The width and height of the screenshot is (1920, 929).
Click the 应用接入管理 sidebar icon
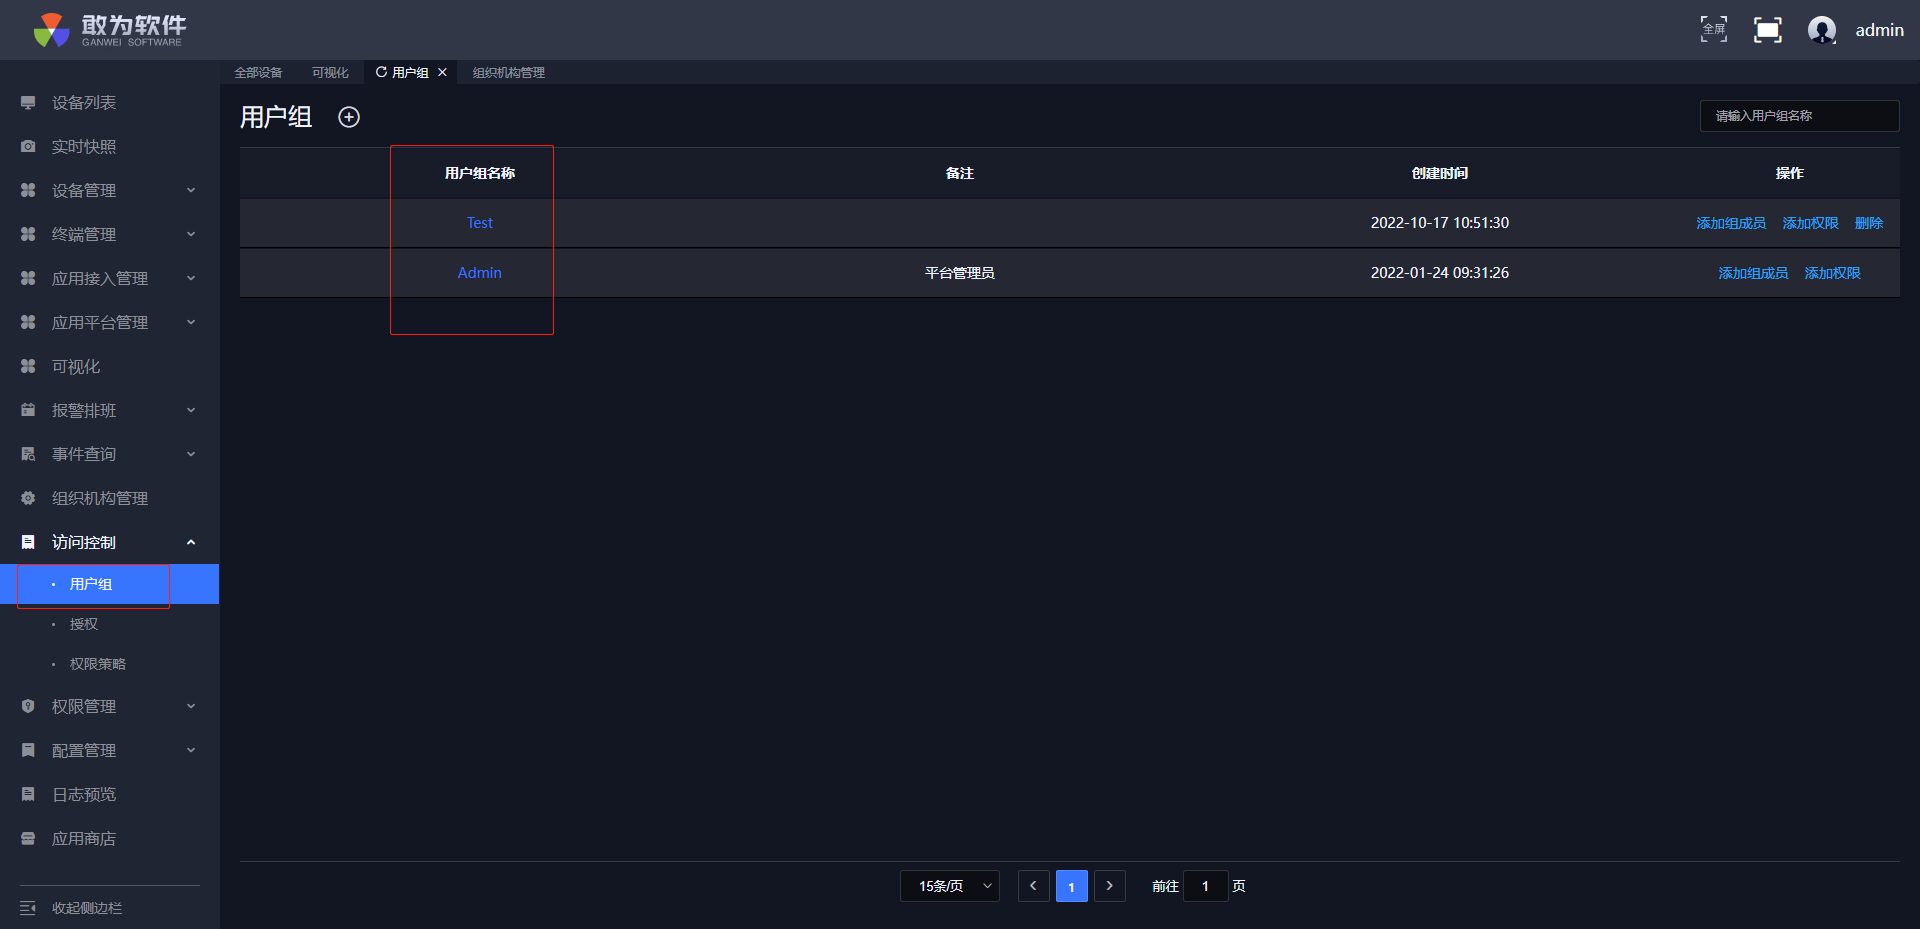28,279
